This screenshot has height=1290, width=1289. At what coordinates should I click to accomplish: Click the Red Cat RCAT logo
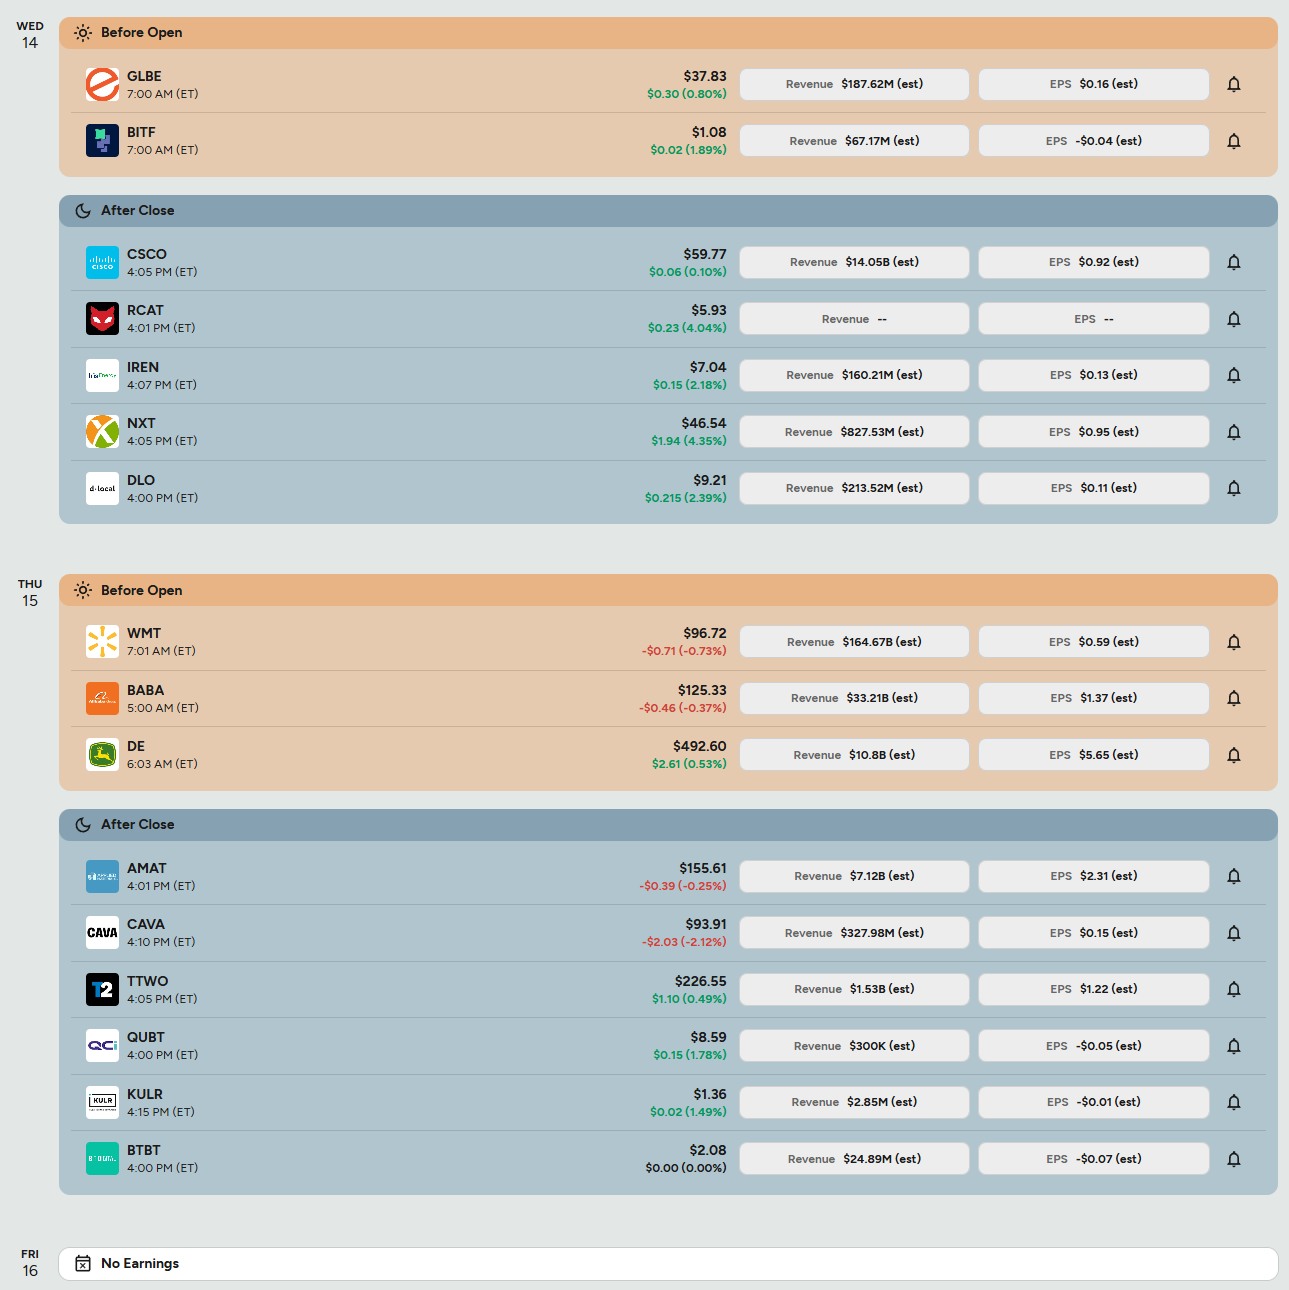102,319
